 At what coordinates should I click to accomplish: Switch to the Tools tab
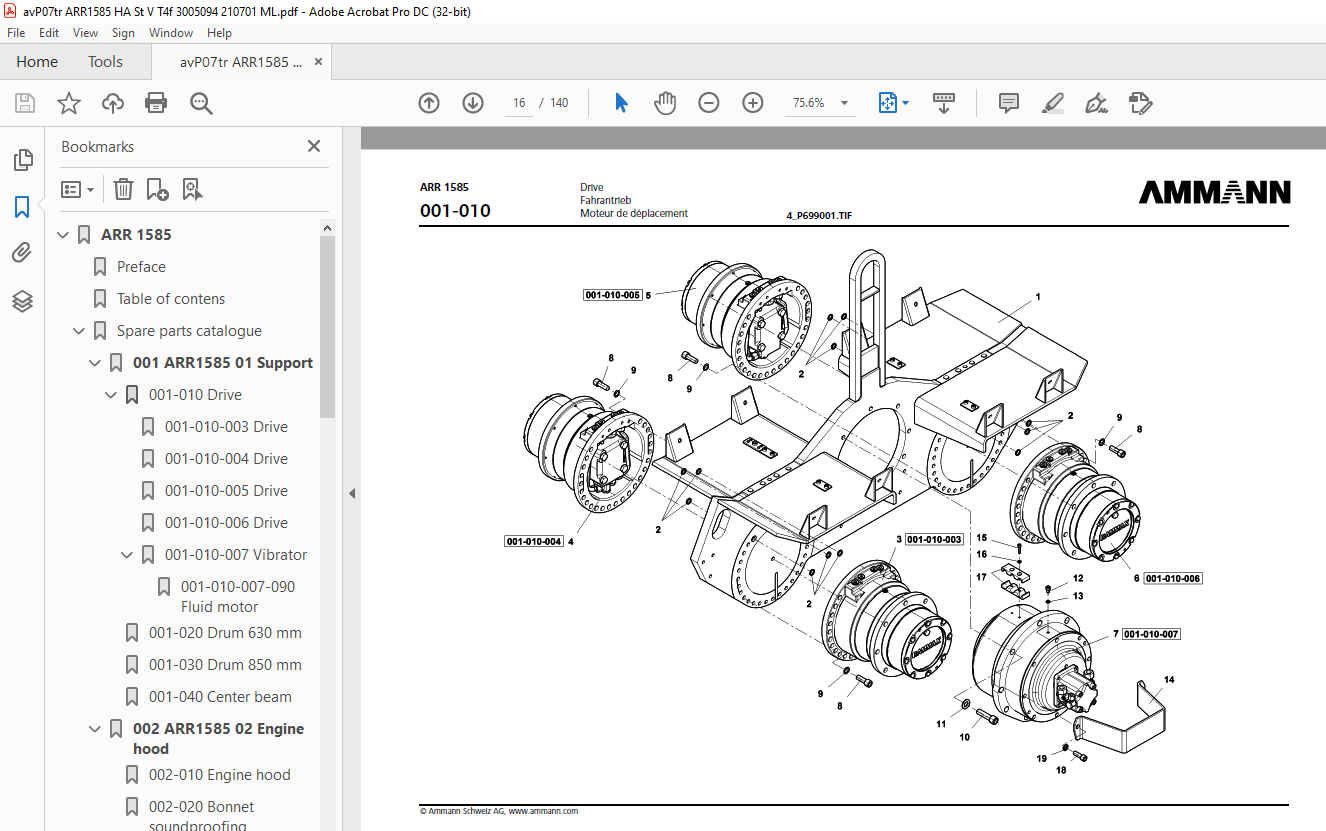[105, 62]
